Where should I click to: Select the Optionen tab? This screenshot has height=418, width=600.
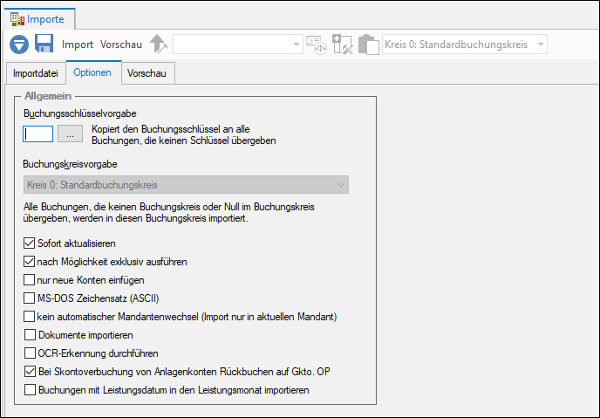[93, 72]
